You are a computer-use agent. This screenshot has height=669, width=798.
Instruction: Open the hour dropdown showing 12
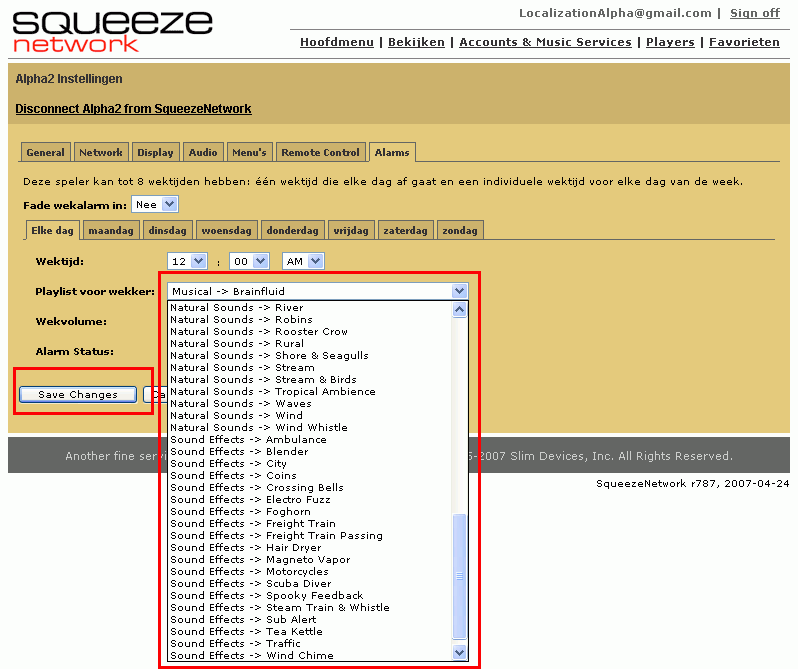[x=187, y=261]
